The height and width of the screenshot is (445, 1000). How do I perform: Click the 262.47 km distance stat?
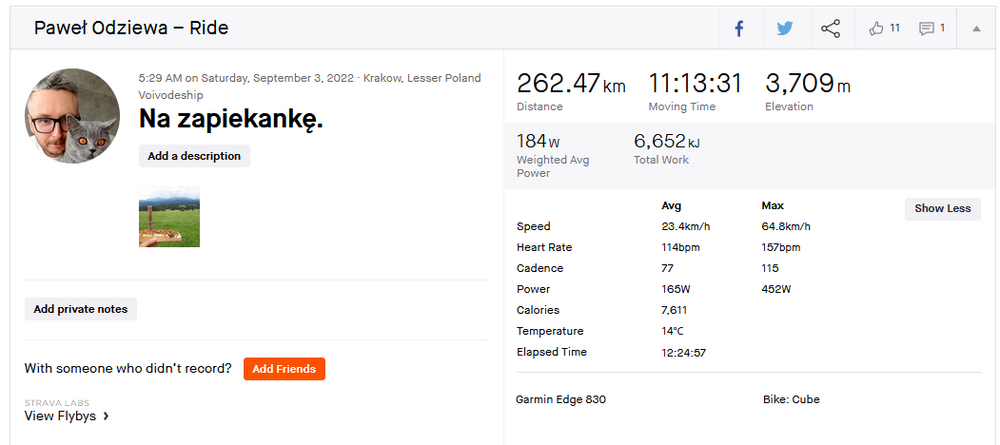(570, 86)
